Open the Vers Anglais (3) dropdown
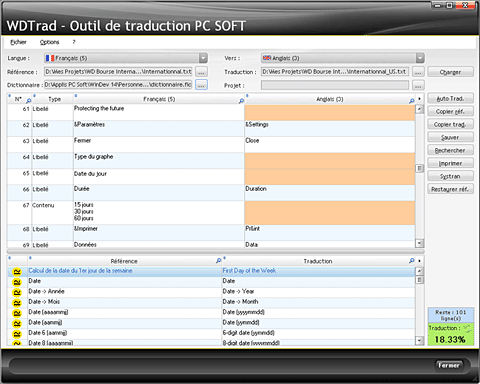This screenshot has height=384, width=480. pos(343,58)
